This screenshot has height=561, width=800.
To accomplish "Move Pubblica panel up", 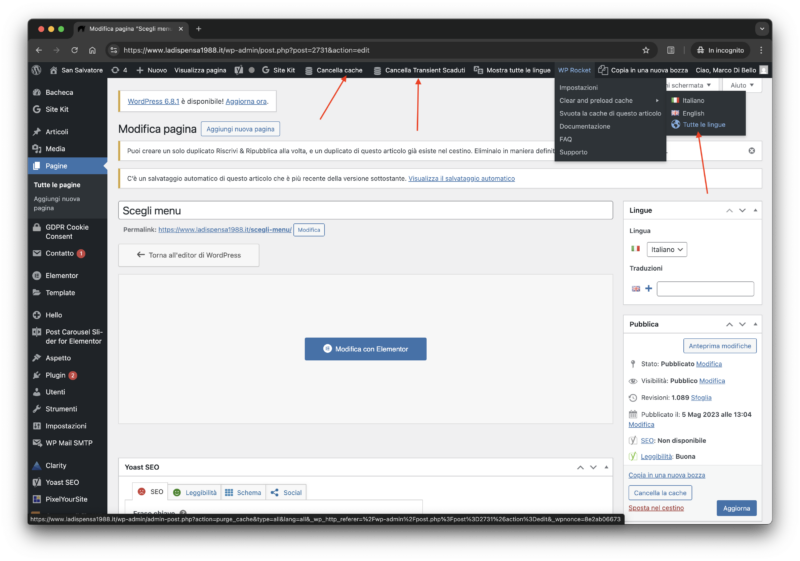I will click(730, 324).
